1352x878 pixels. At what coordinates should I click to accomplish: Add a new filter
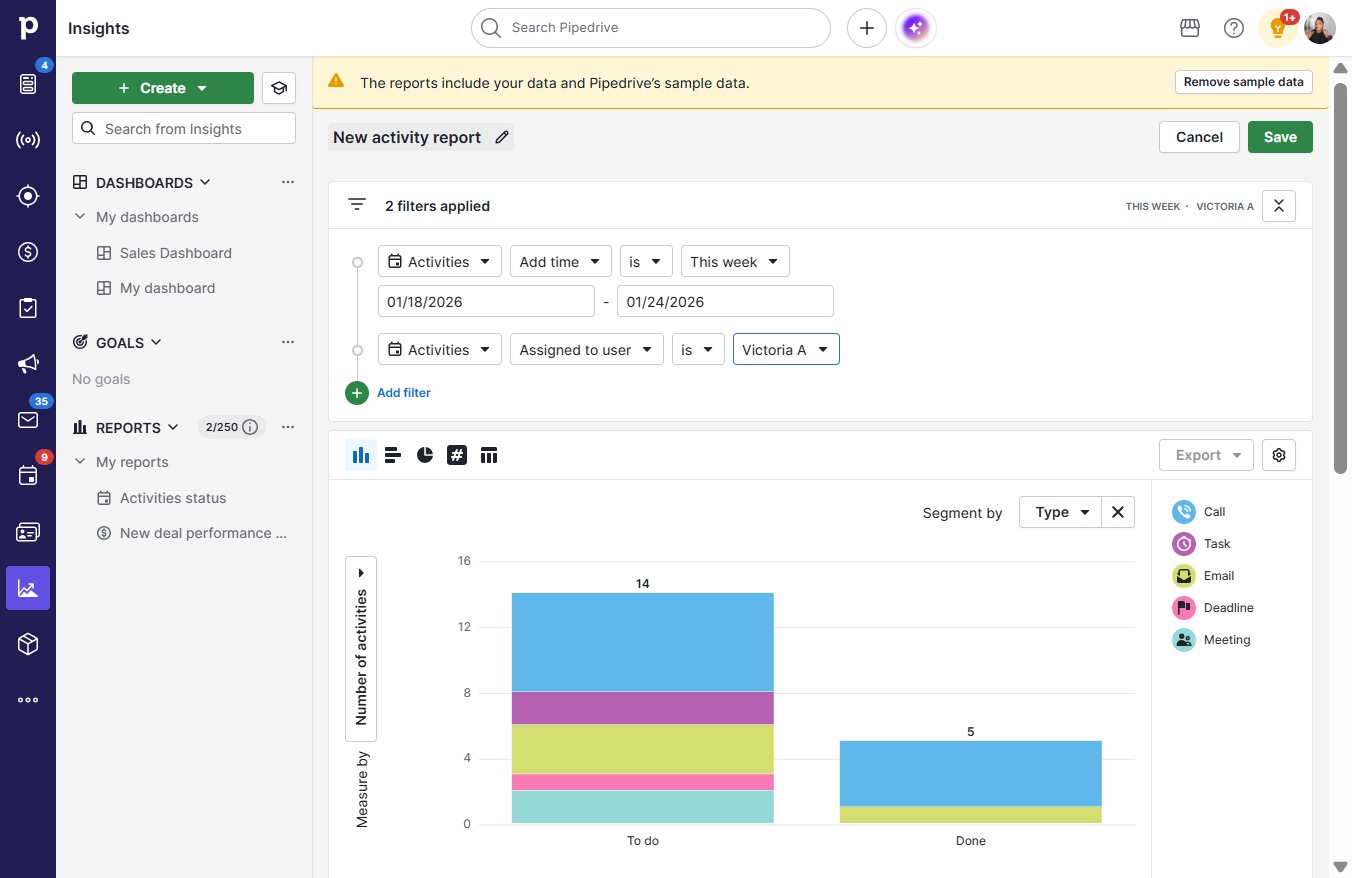(x=388, y=393)
